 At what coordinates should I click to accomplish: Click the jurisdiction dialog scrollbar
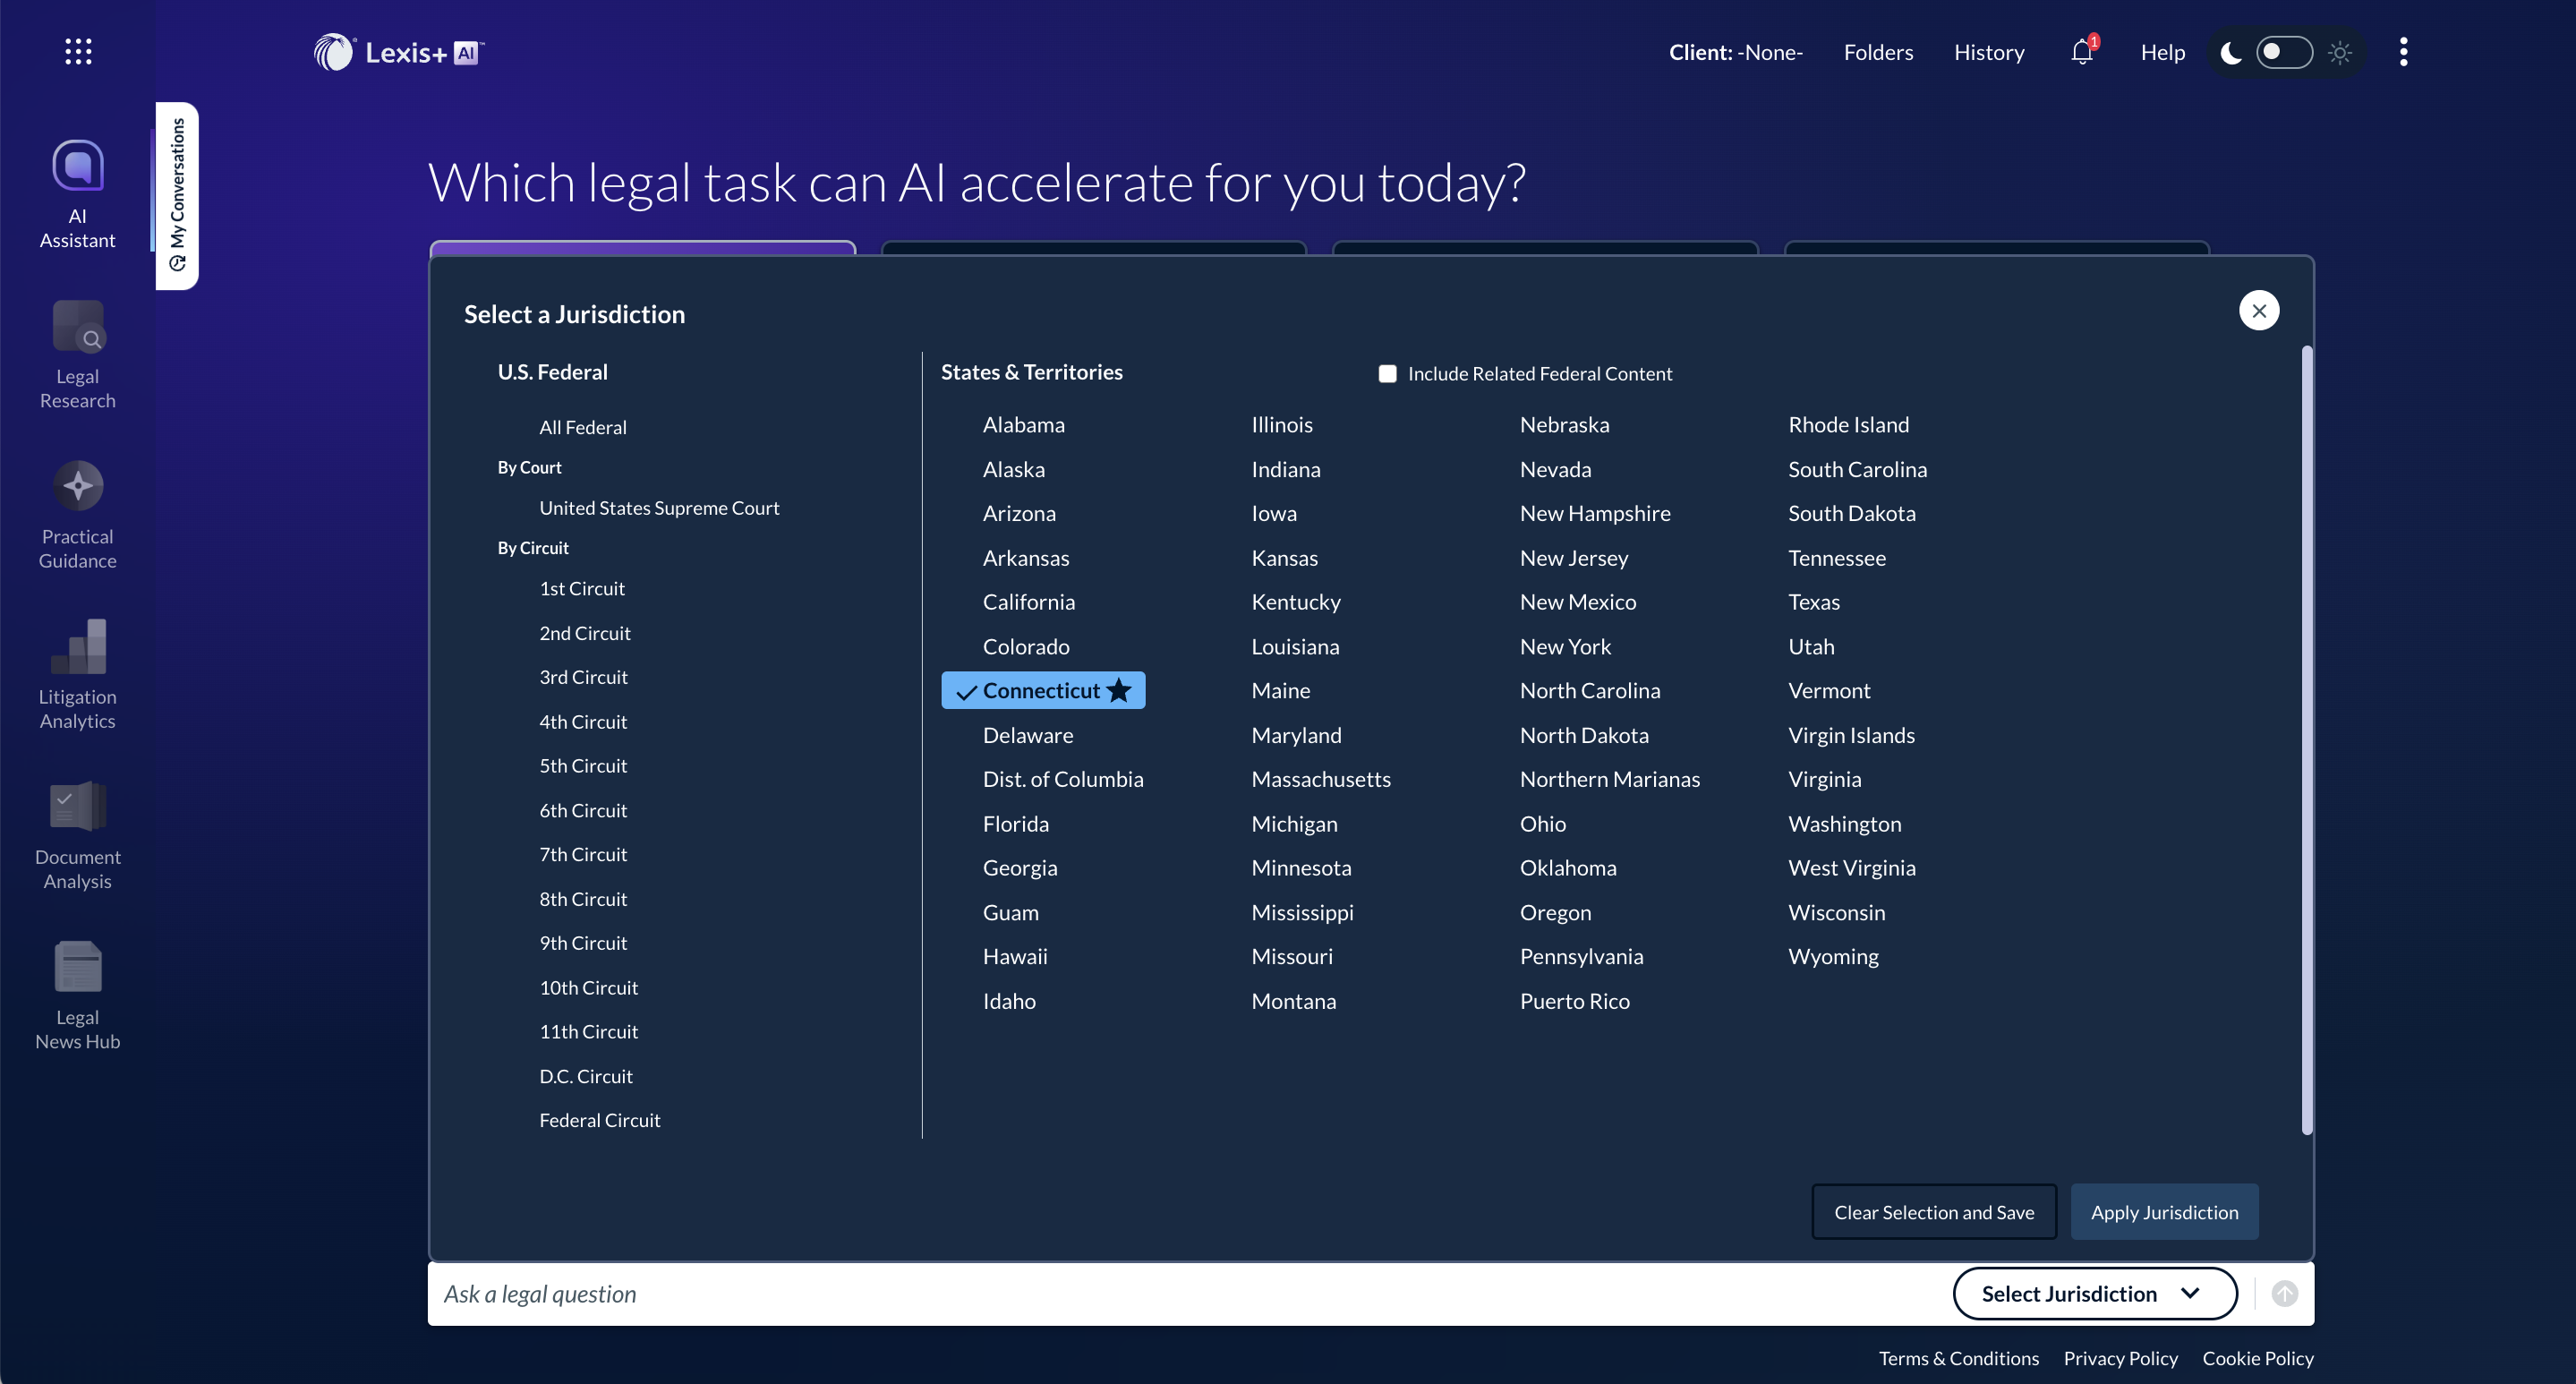click(2307, 740)
